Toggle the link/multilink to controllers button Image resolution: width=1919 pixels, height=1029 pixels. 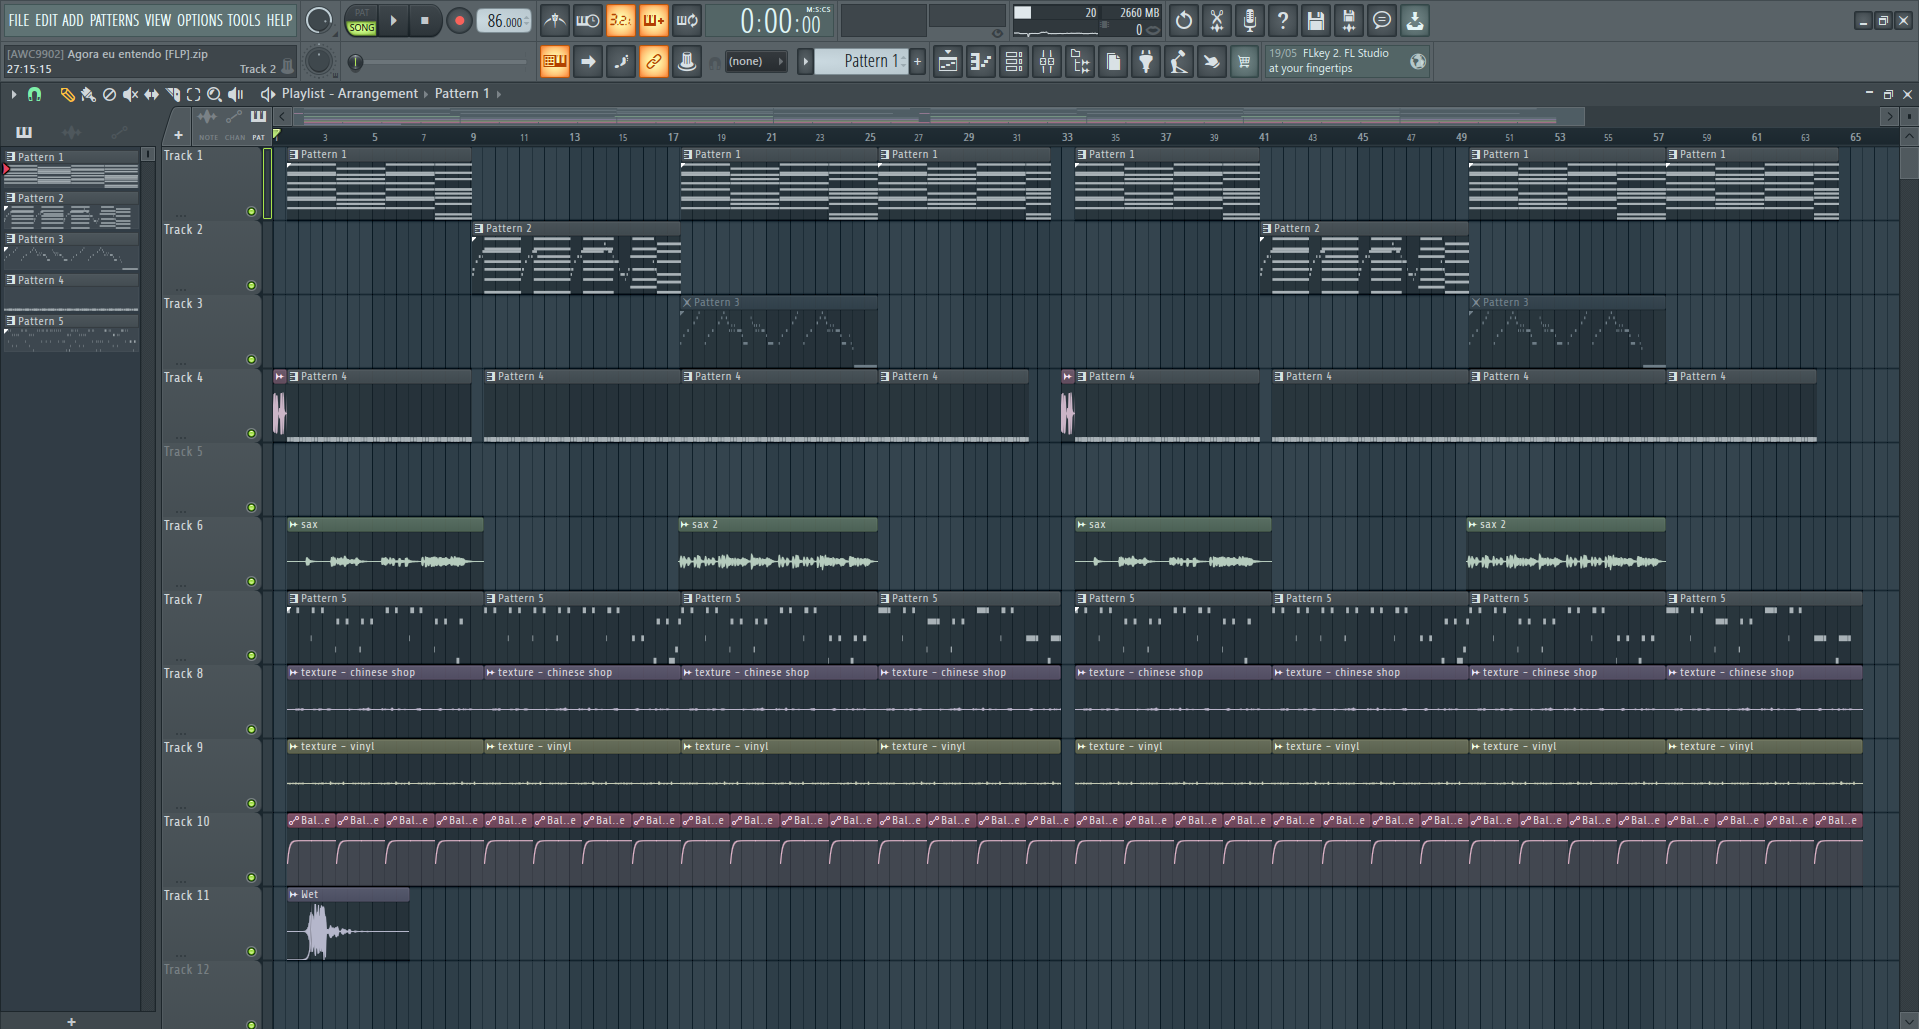click(654, 62)
